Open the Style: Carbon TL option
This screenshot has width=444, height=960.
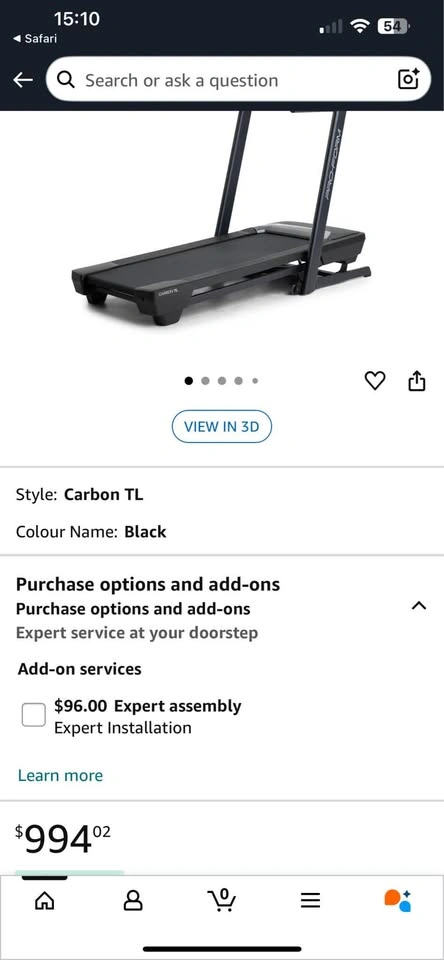(x=80, y=494)
